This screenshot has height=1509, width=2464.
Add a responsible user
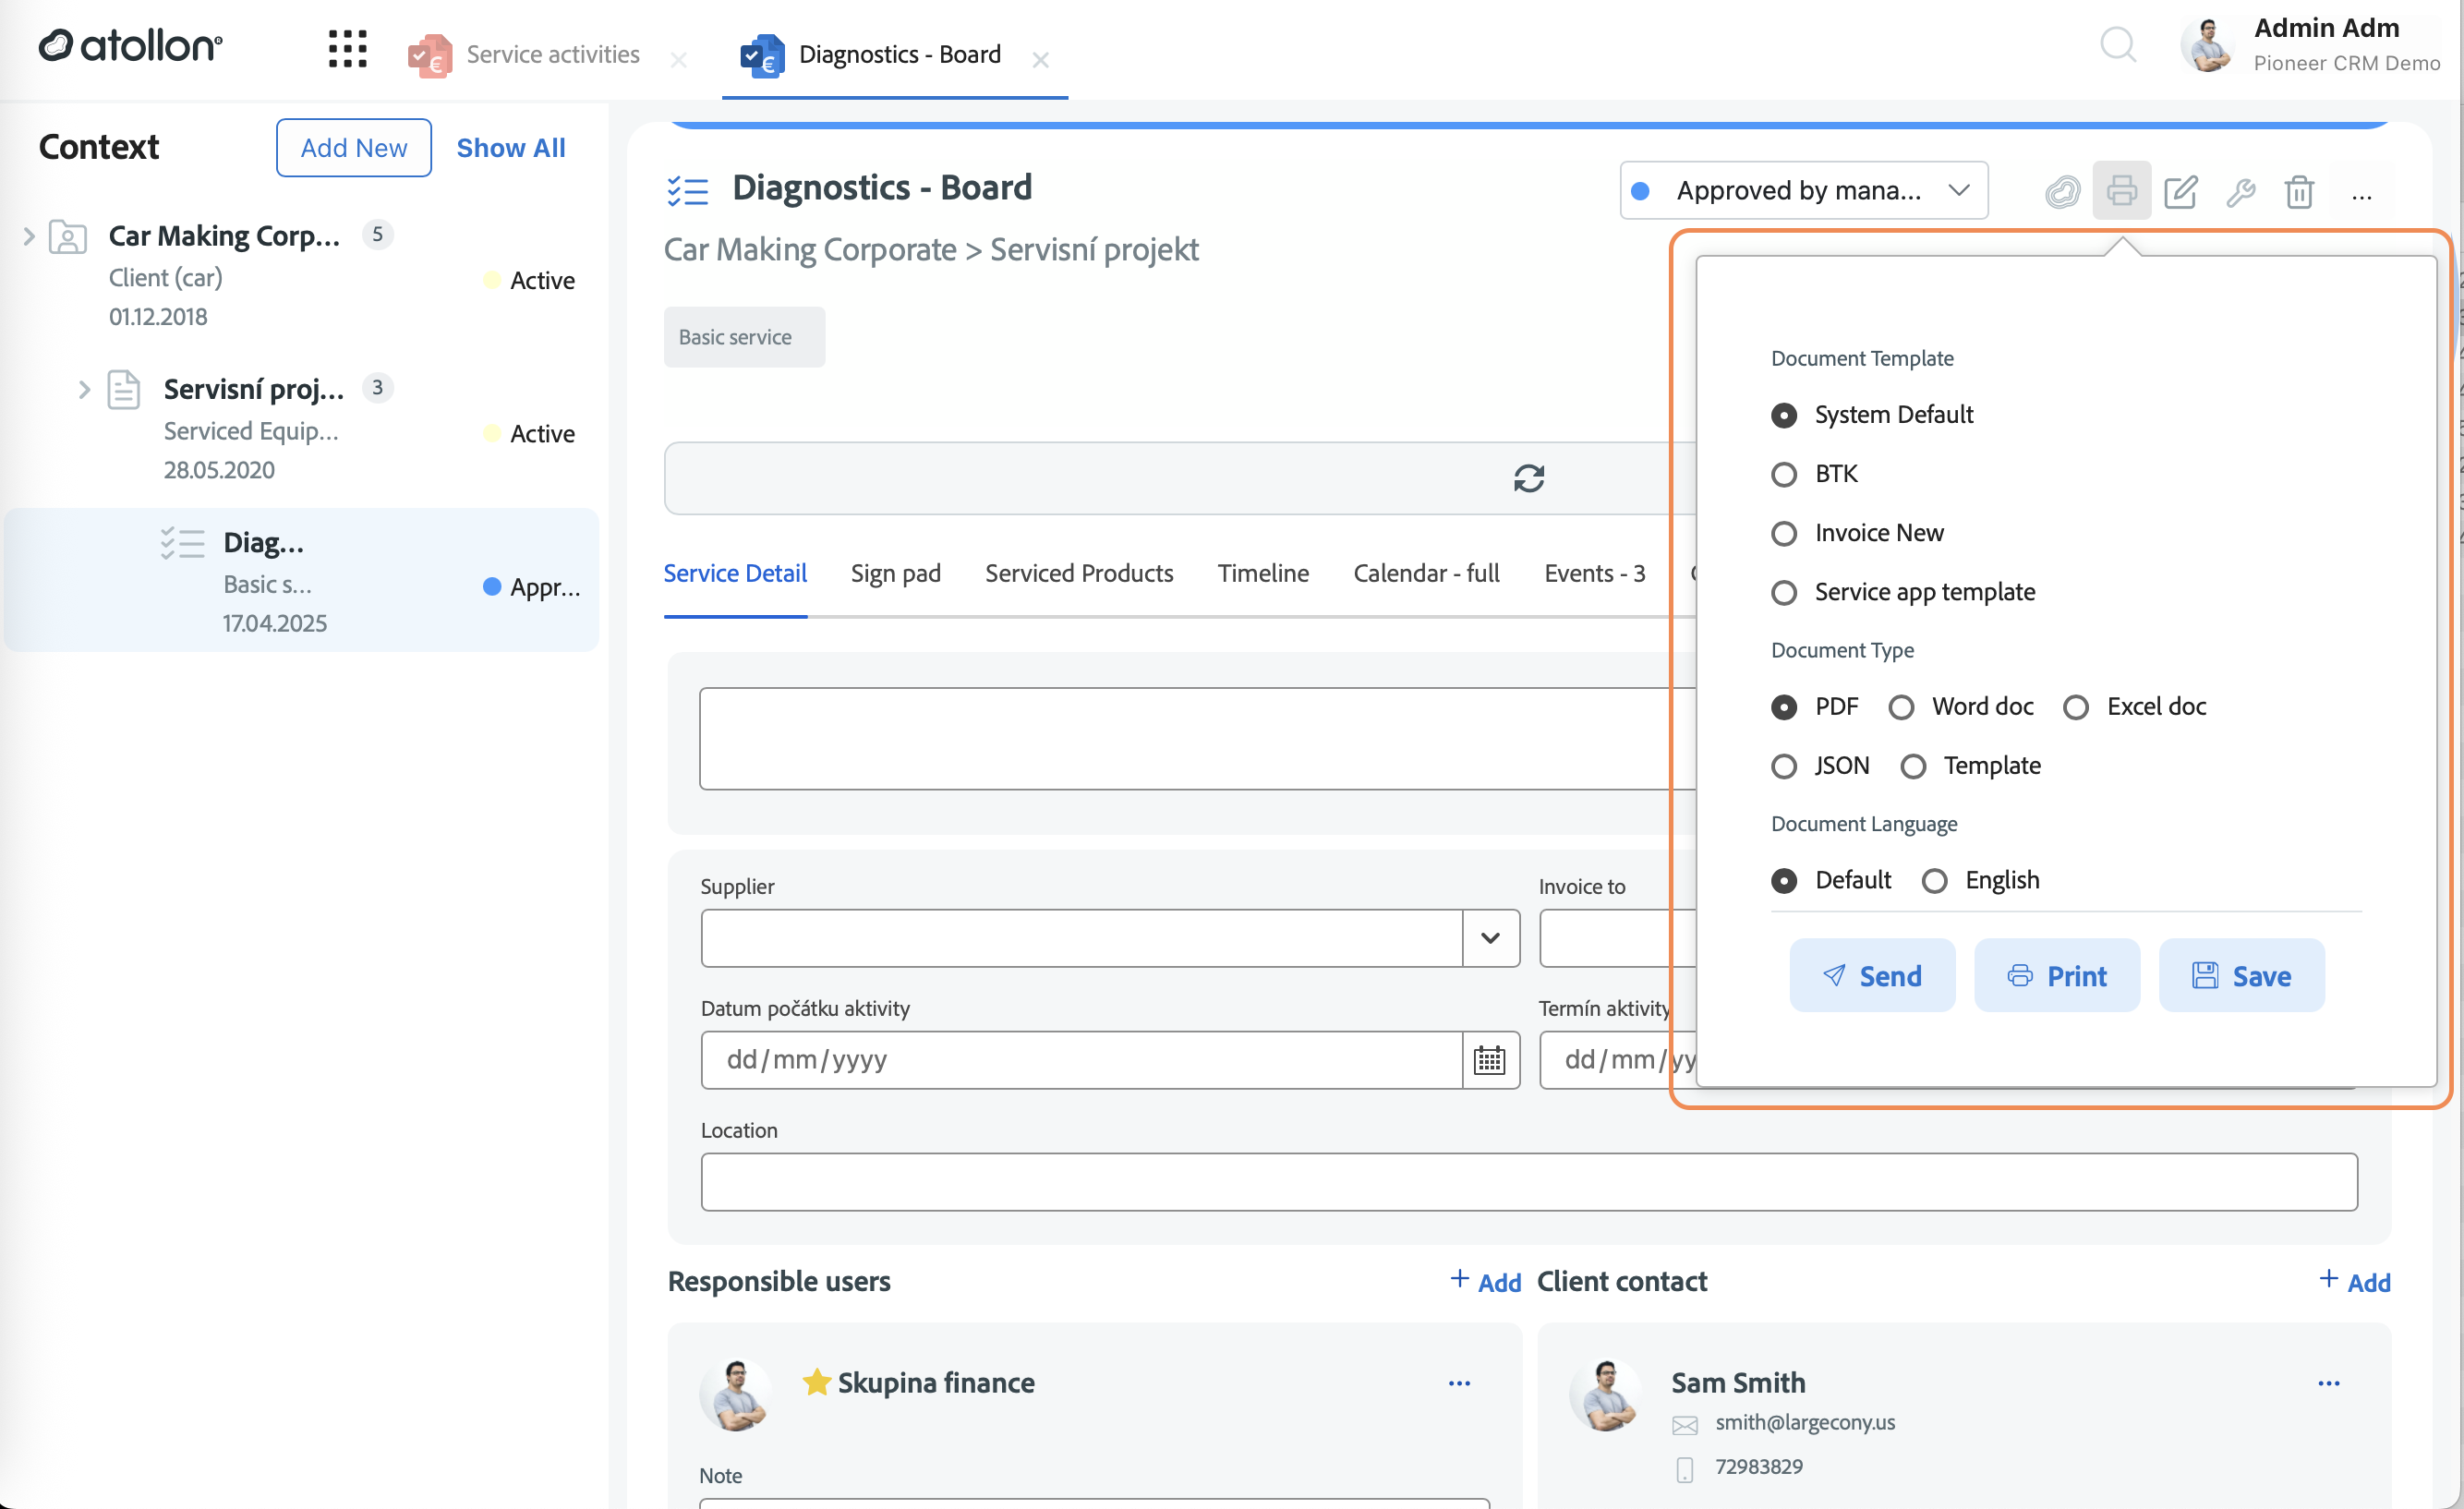click(1485, 1282)
